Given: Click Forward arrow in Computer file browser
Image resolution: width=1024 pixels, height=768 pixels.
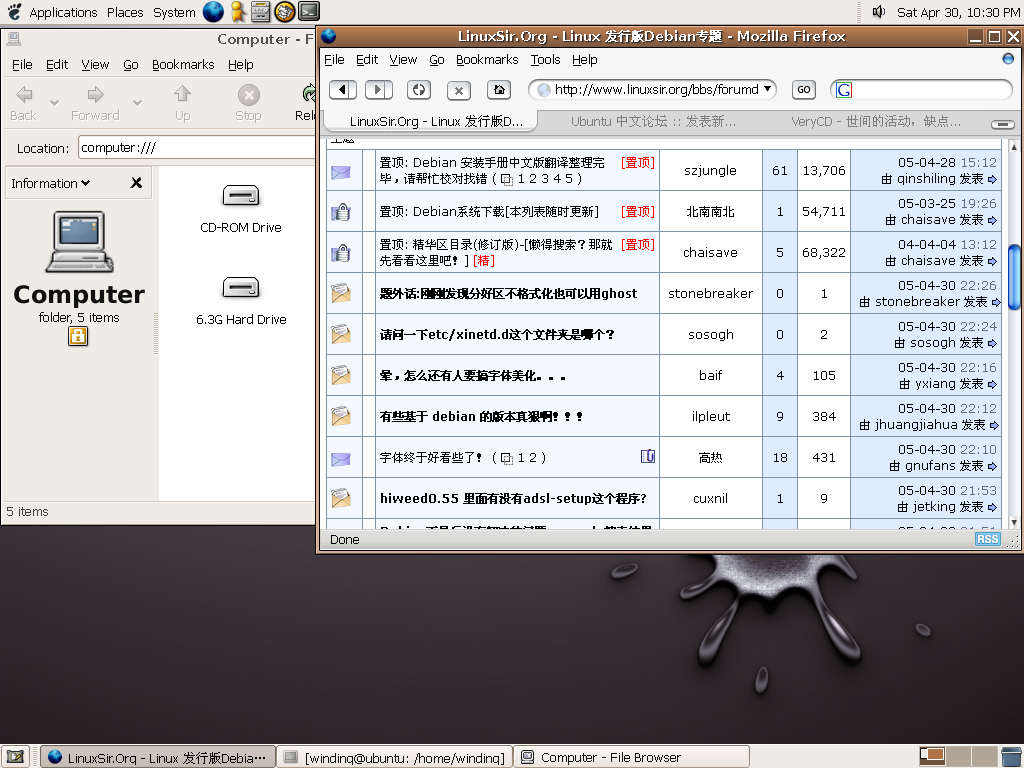Looking at the screenshot, I should pos(95,103).
